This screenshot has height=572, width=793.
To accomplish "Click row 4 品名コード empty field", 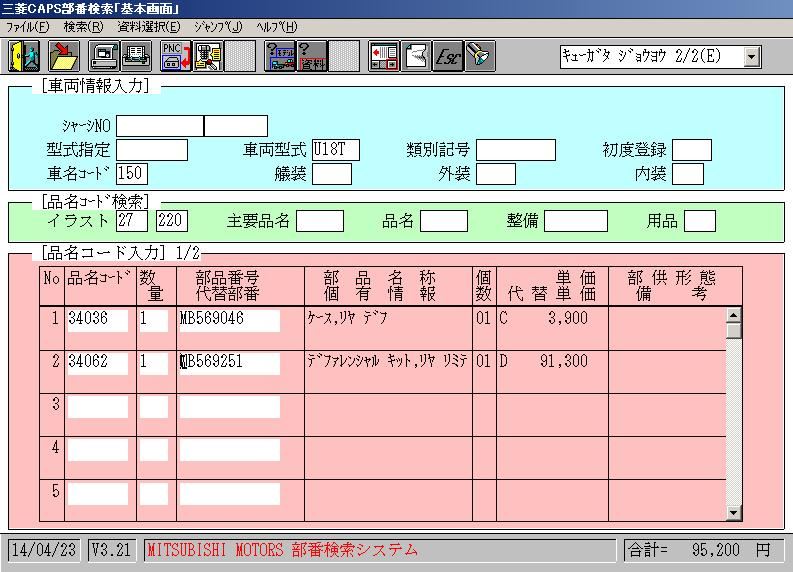I will [x=98, y=450].
